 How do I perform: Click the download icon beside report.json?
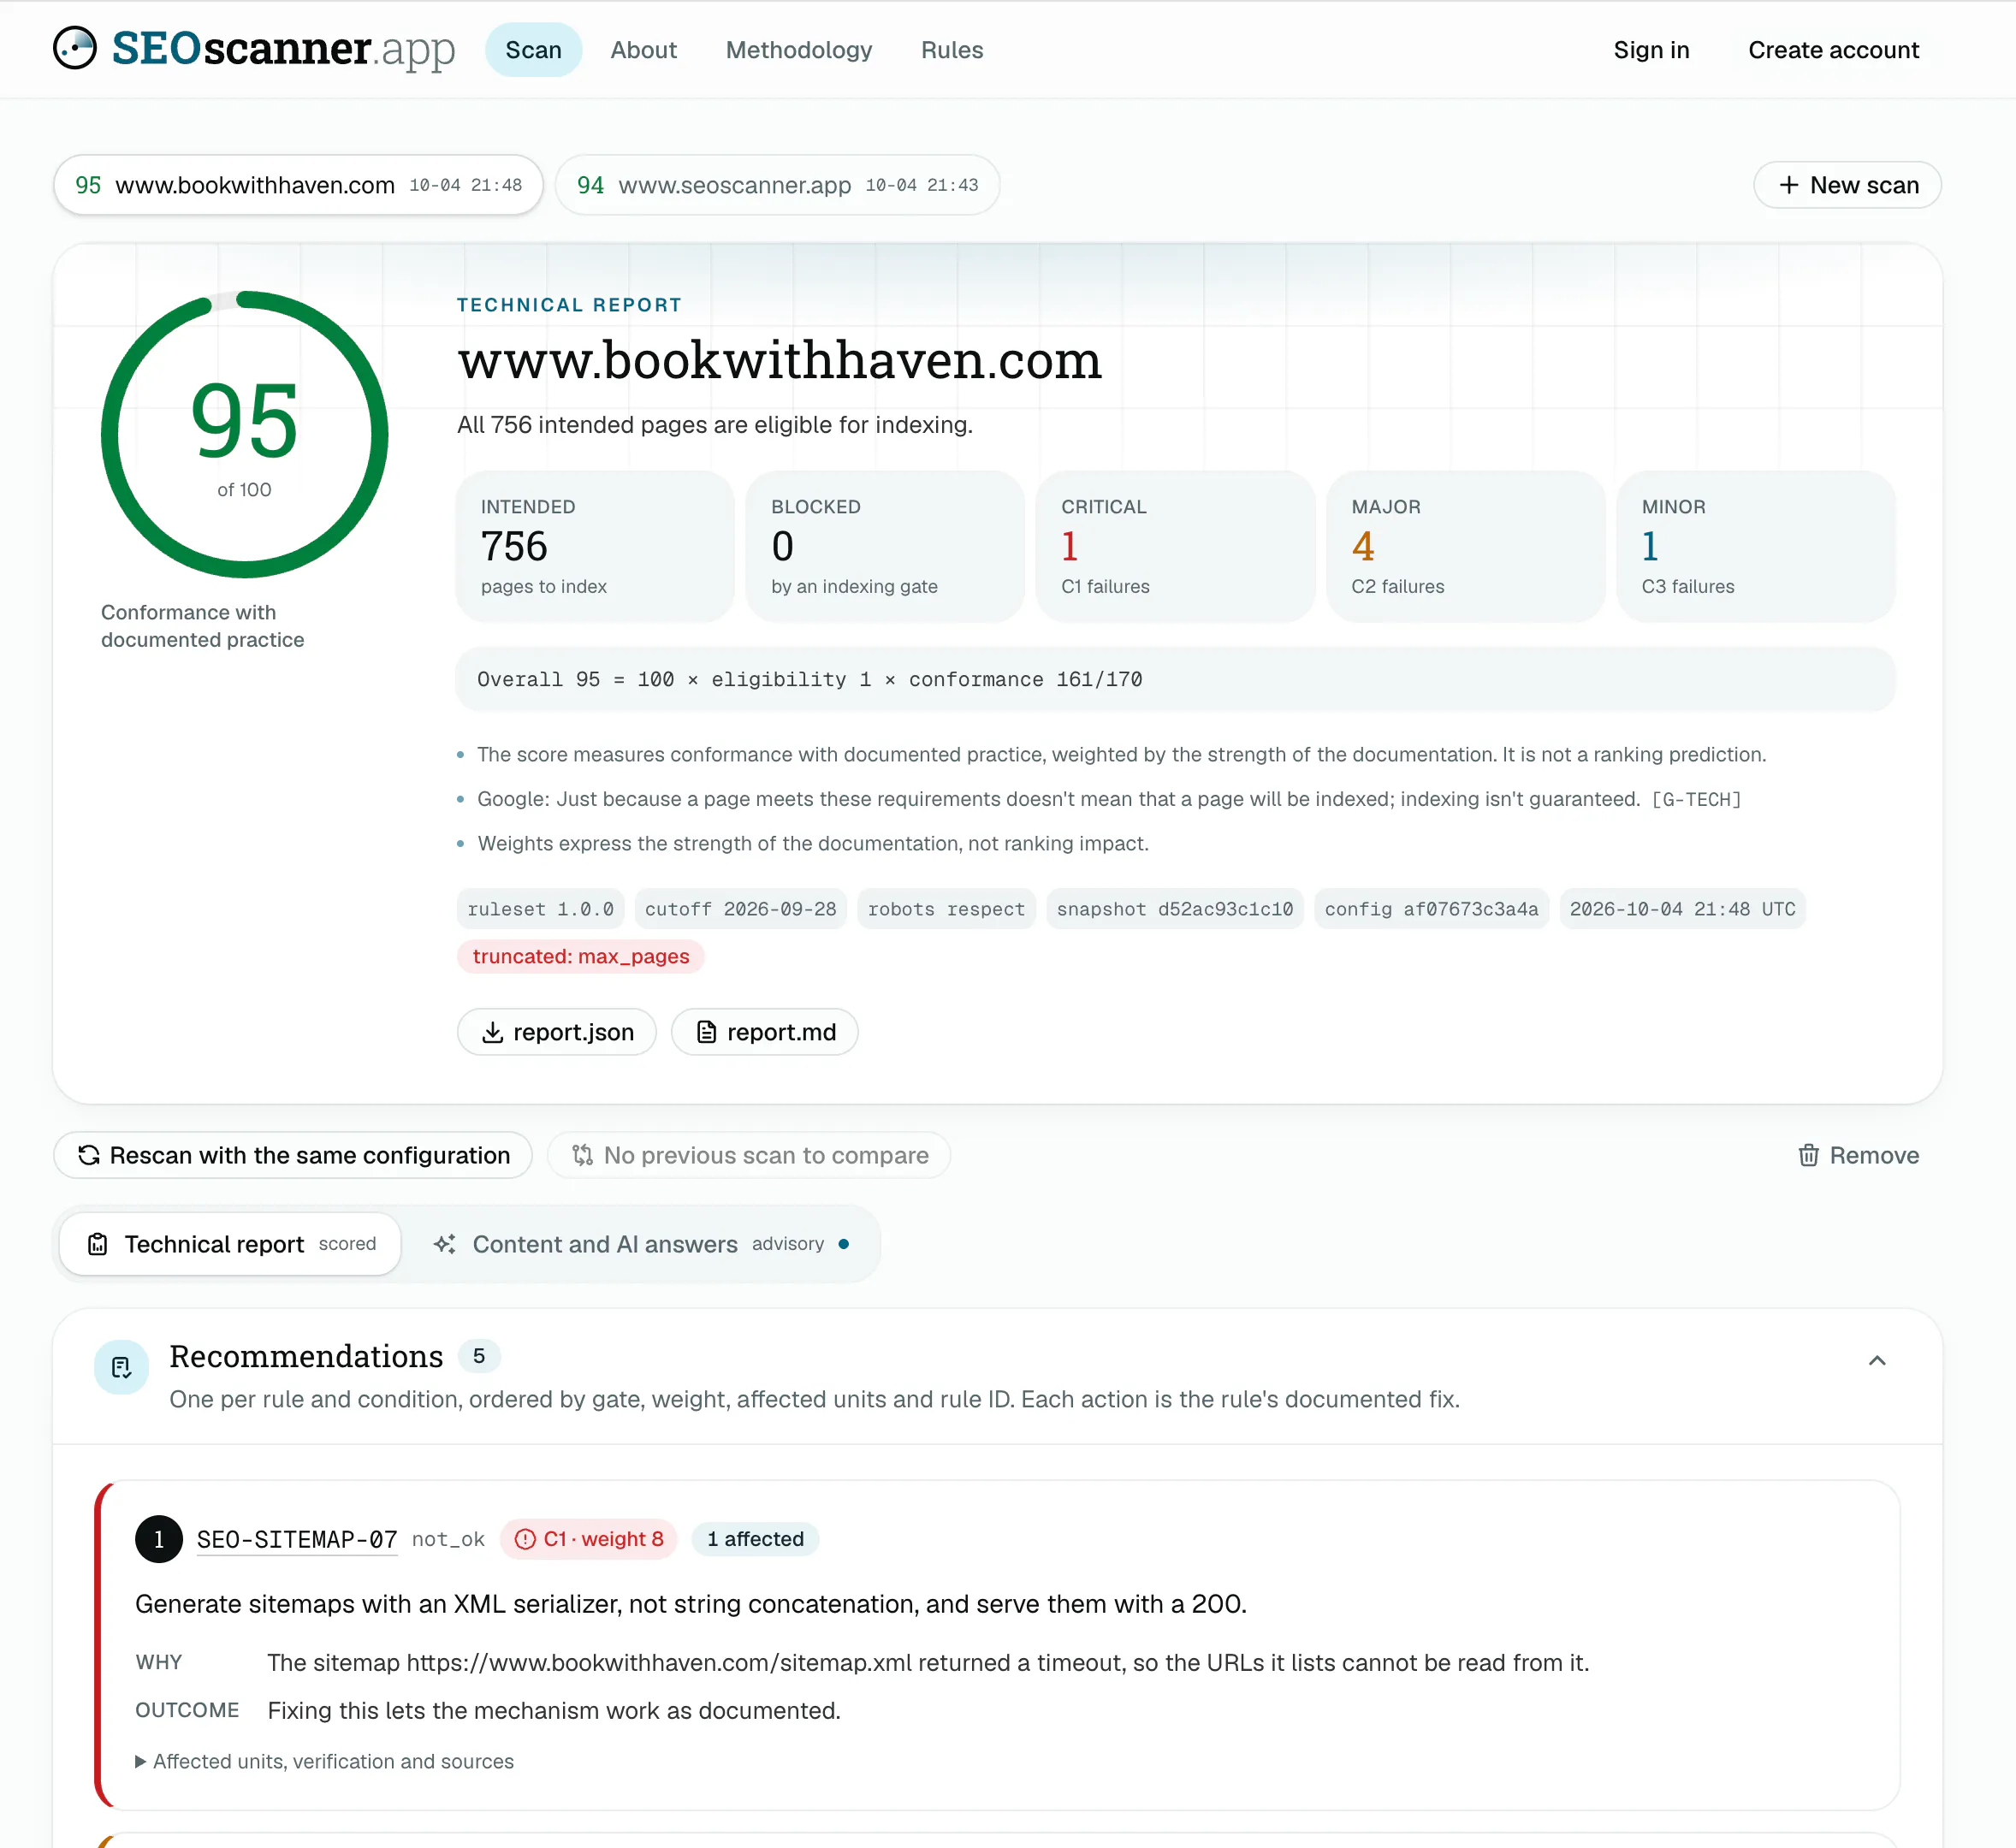tap(492, 1032)
